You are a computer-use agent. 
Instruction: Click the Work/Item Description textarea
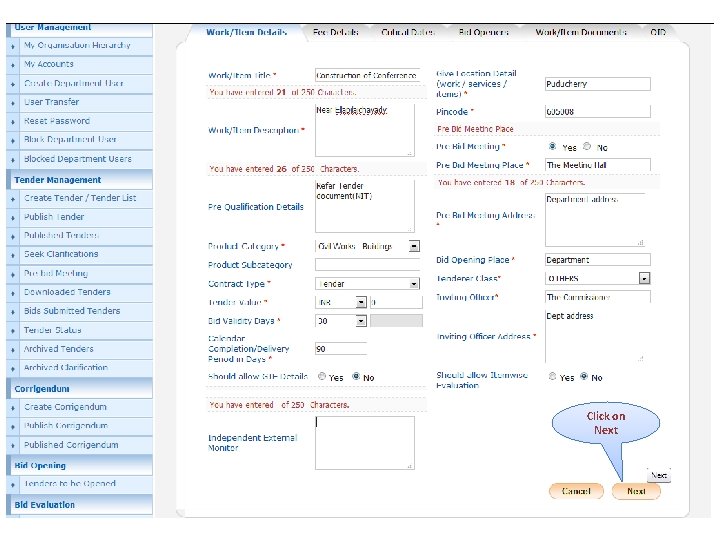tap(365, 130)
